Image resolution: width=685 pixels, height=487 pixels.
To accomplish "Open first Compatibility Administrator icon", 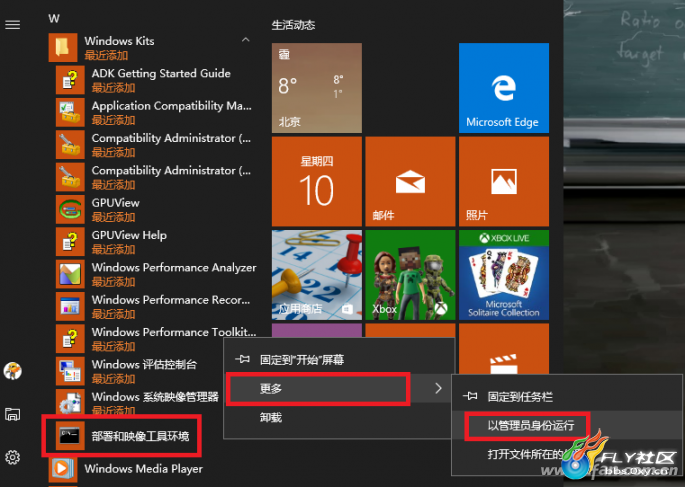I will tap(70, 145).
